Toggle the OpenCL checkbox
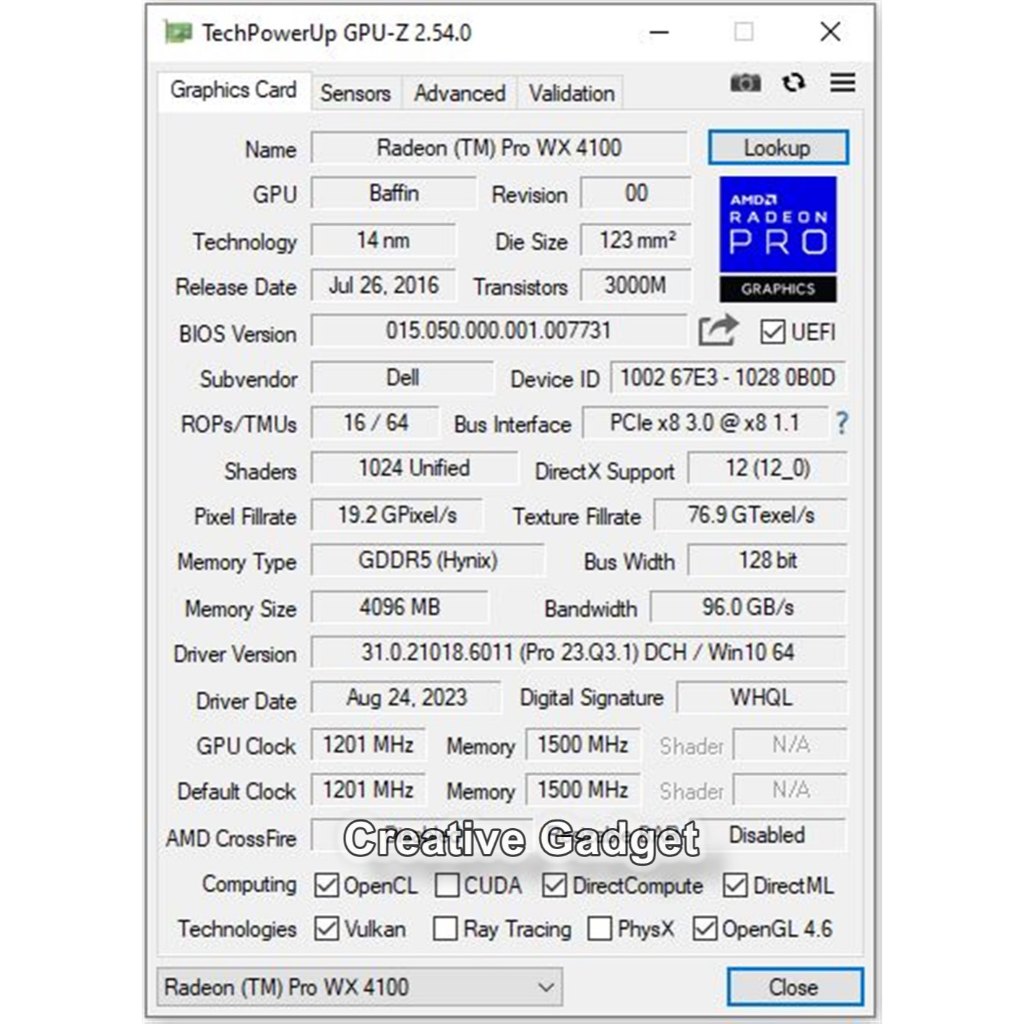 (326, 886)
